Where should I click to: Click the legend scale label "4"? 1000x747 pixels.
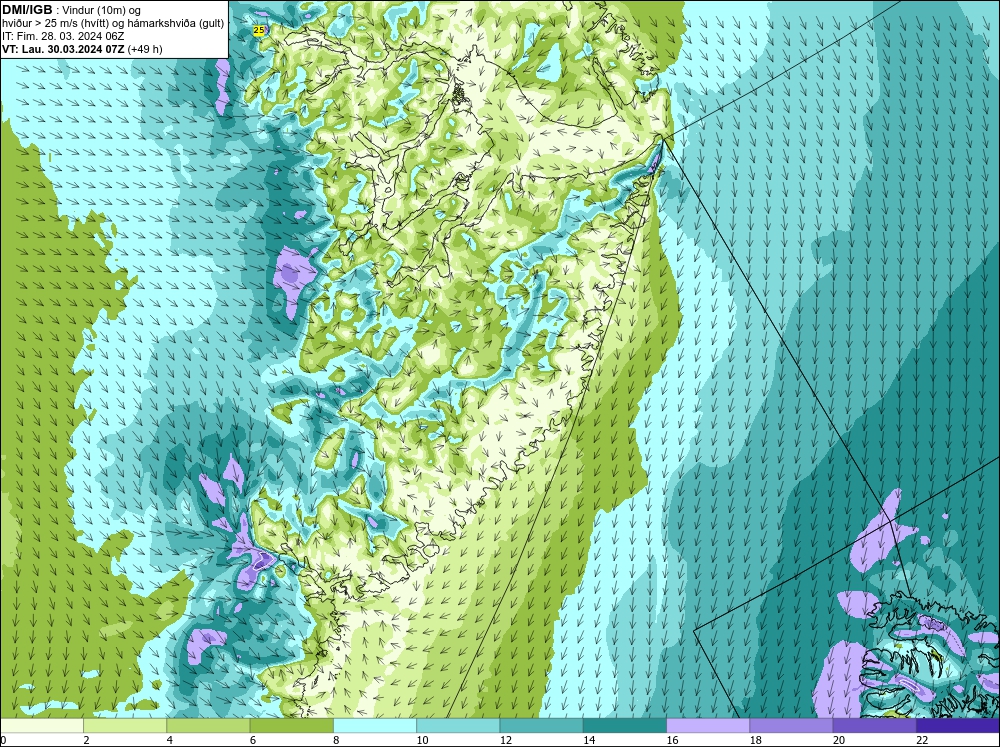[x=170, y=740]
